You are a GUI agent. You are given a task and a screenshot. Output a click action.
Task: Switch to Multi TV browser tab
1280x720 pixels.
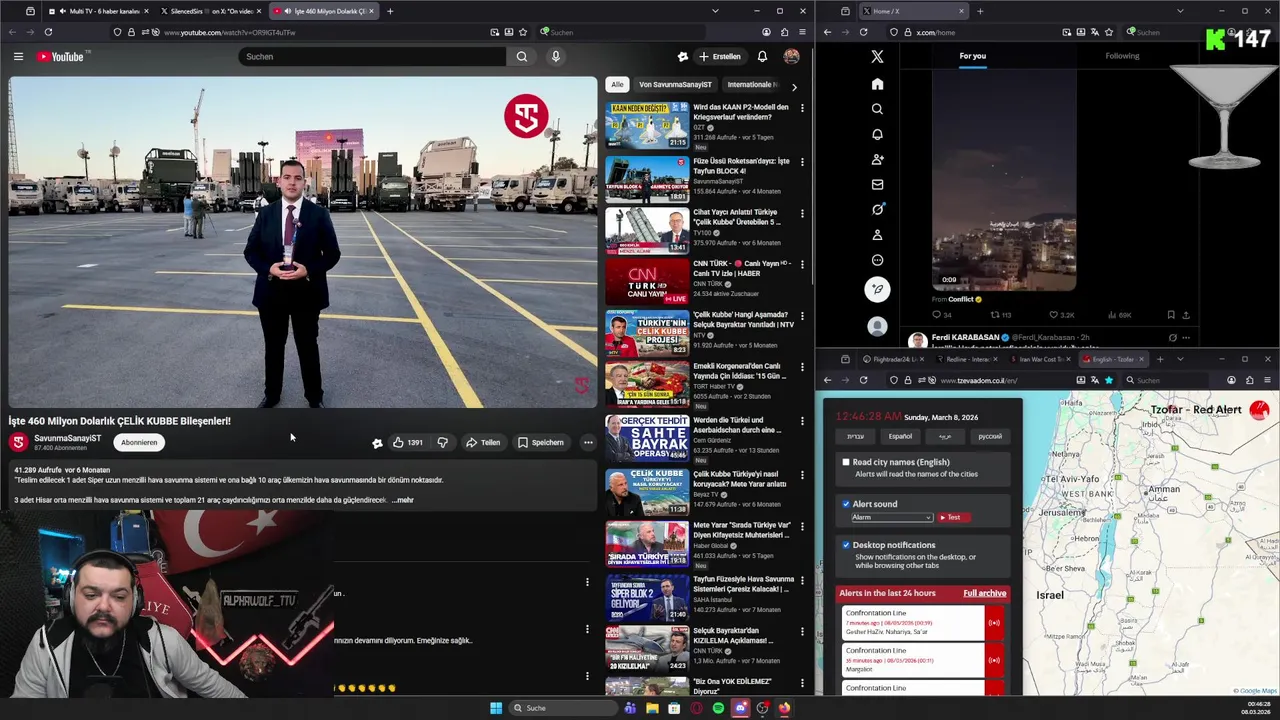tap(100, 11)
